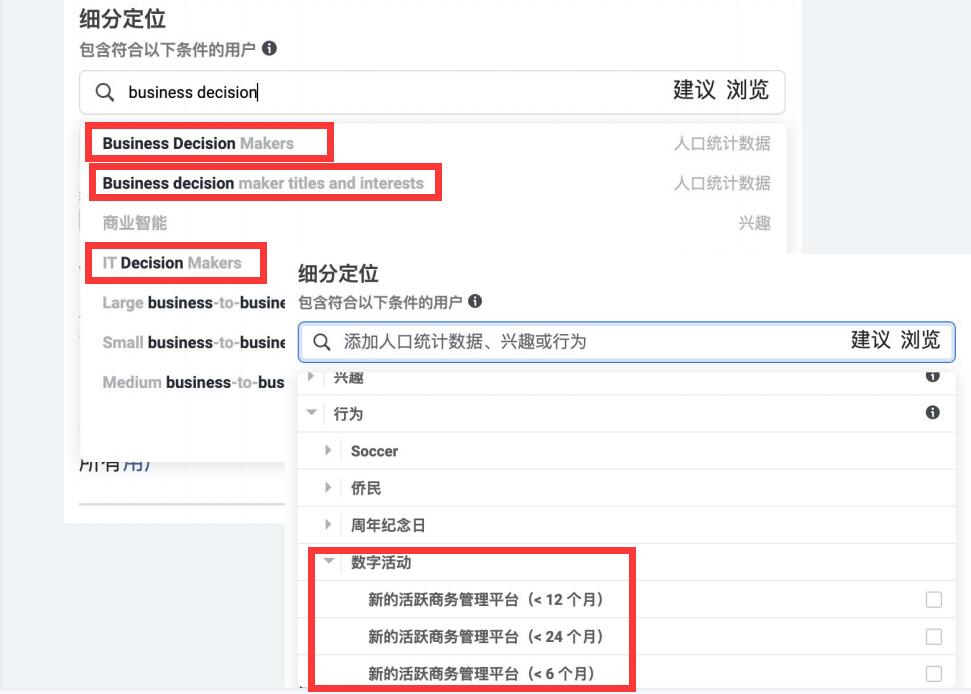This screenshot has width=971, height=694.
Task: Expand the 侨民 behavior category
Action: point(328,488)
